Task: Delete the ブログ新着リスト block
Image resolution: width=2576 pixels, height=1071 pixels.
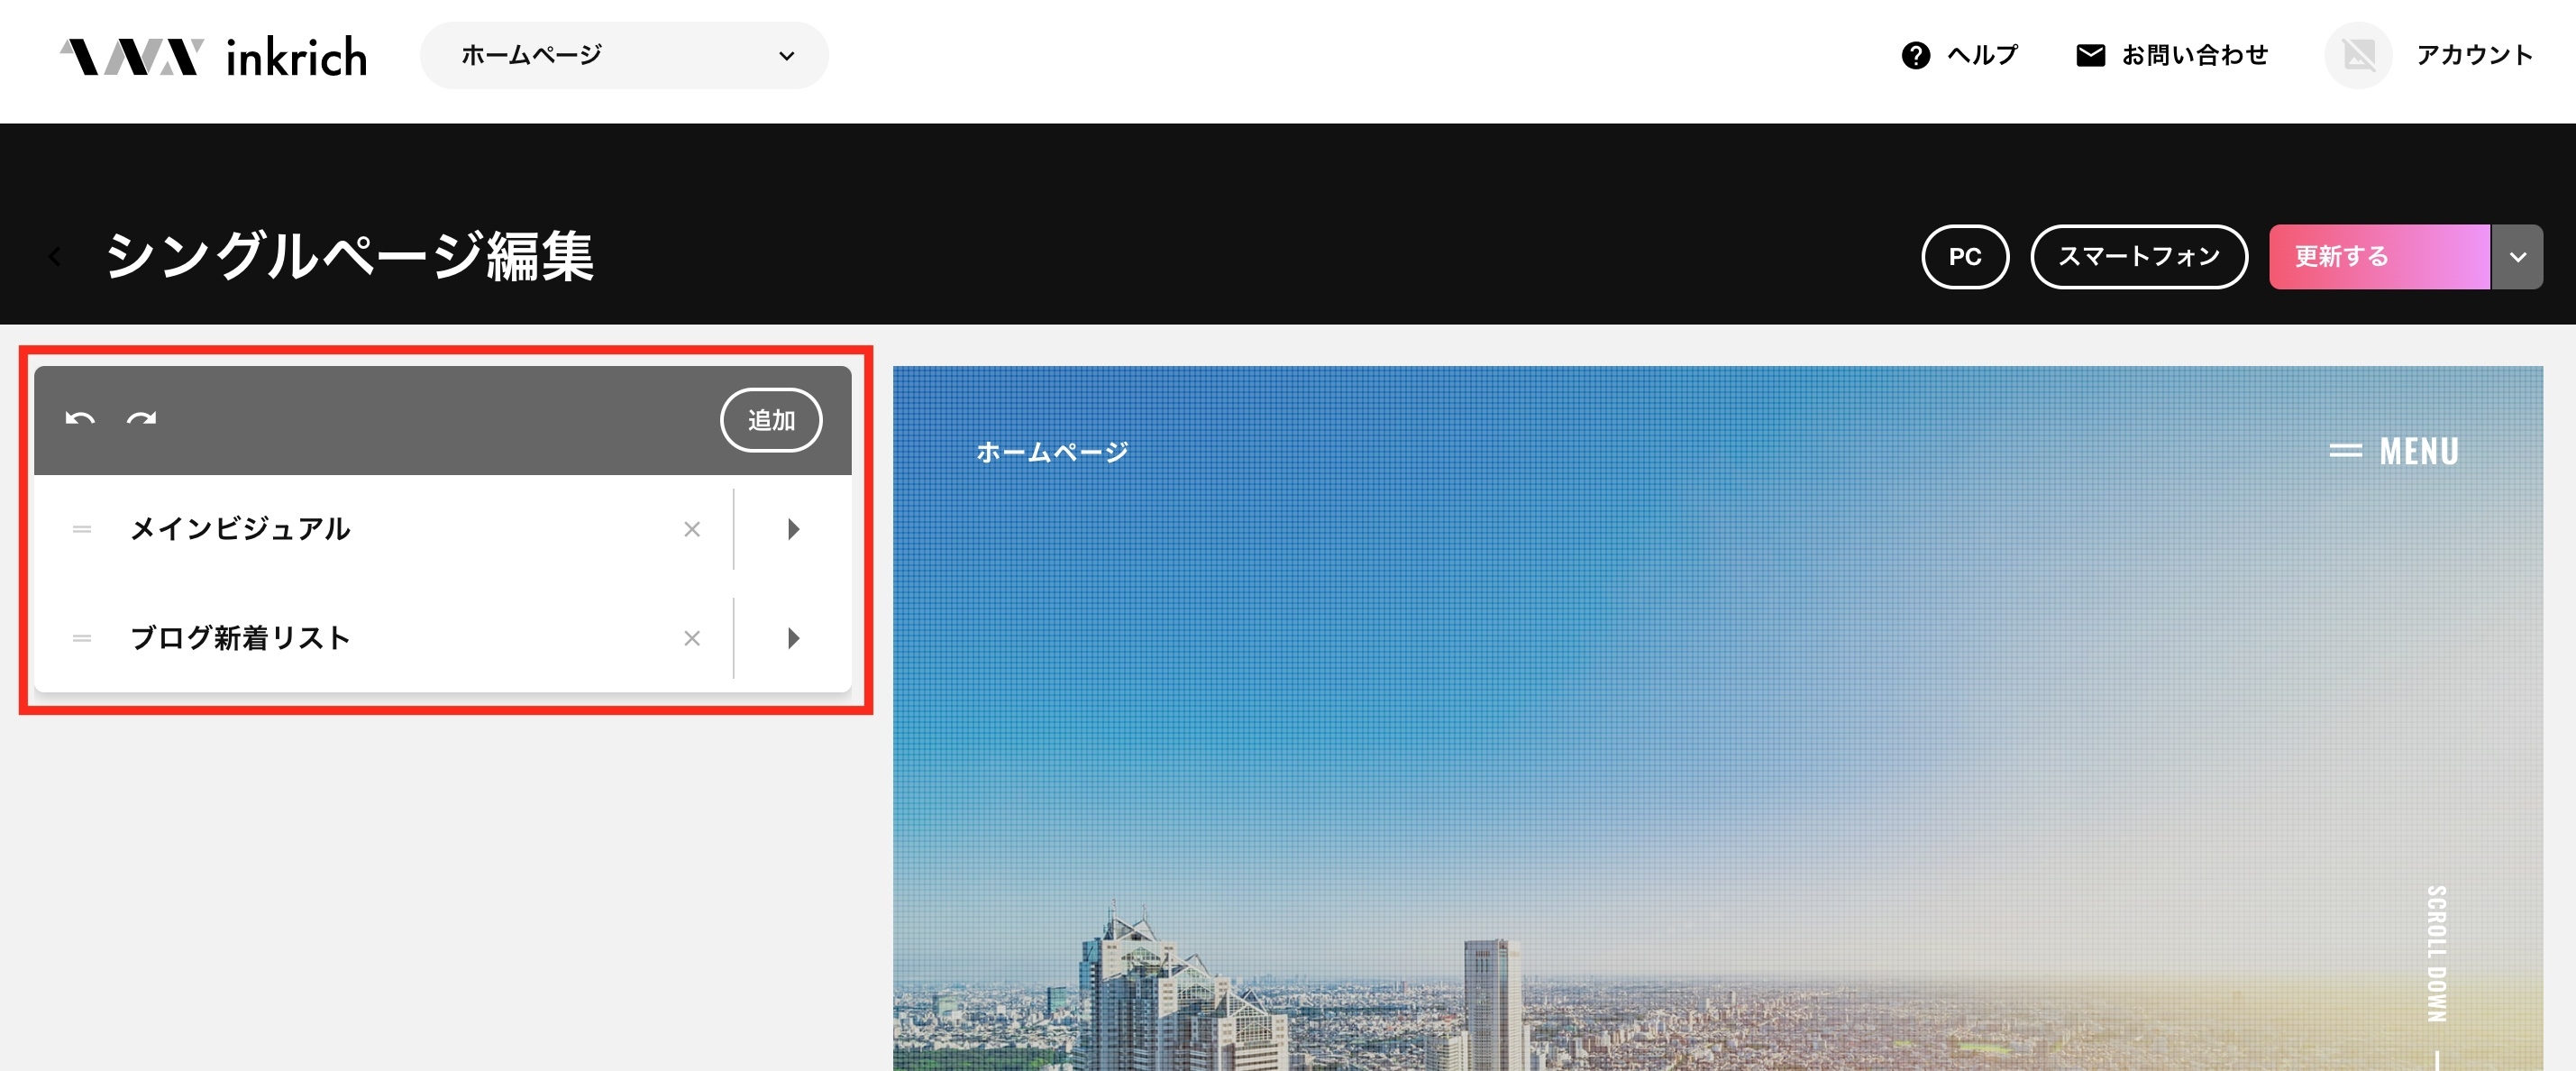Action: pos(692,638)
